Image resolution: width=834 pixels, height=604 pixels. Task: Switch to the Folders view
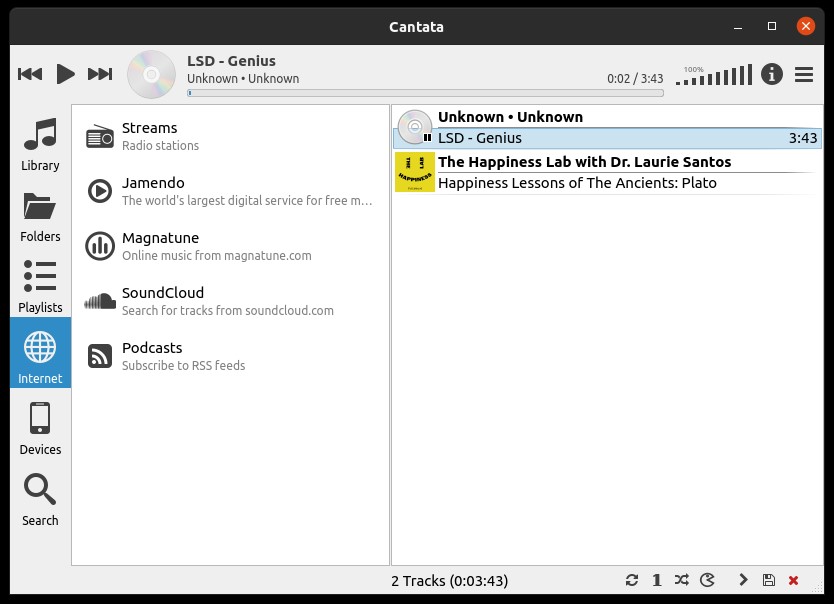click(x=40, y=215)
